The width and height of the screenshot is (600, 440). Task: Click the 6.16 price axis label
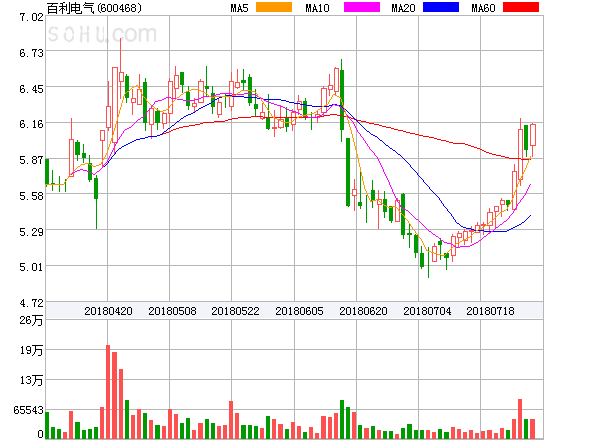pyautogui.click(x=31, y=124)
